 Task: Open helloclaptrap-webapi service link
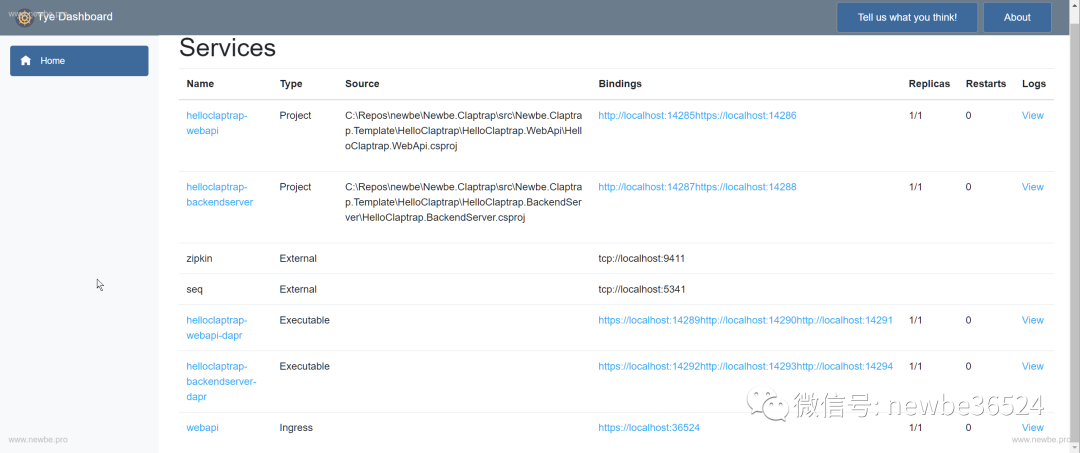pyautogui.click(x=216, y=123)
